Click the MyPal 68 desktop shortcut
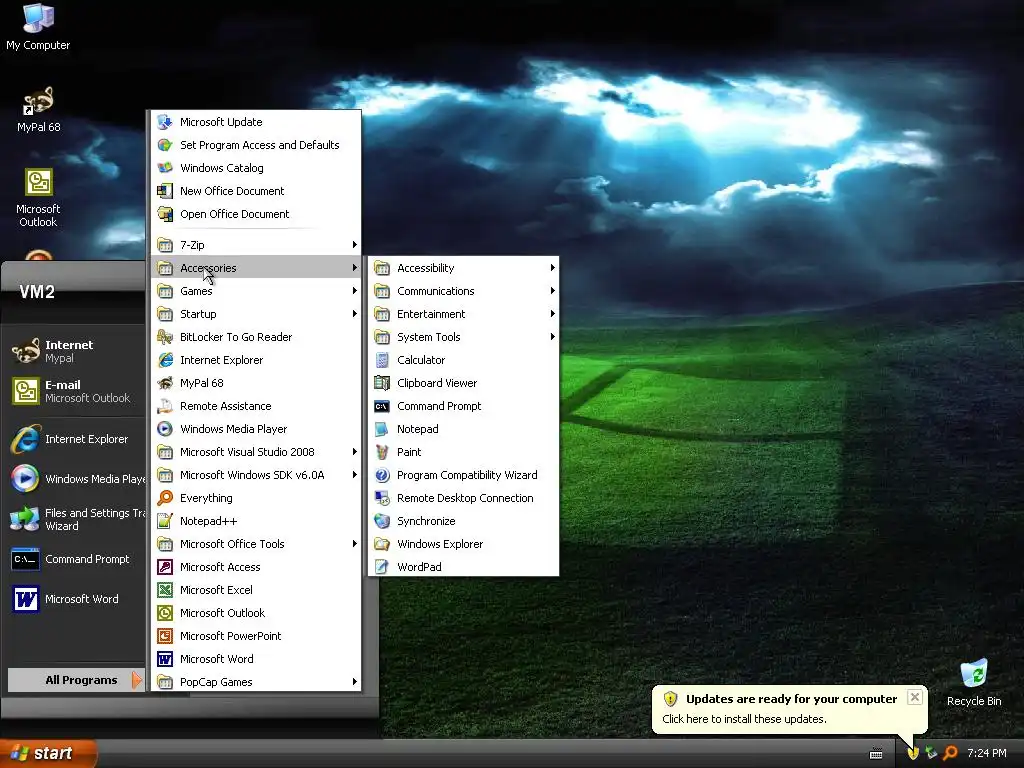The width and height of the screenshot is (1024, 768). coord(39,109)
